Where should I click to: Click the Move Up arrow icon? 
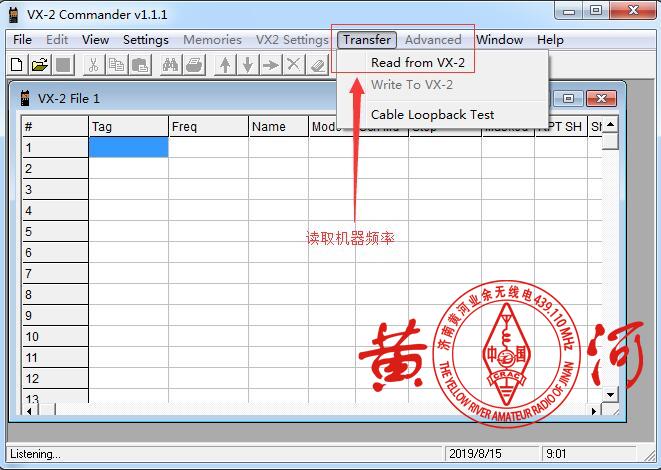click(225, 65)
